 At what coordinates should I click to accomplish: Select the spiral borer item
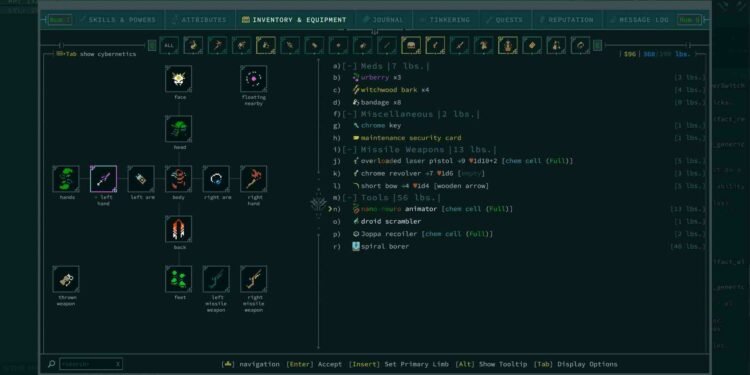519,246
